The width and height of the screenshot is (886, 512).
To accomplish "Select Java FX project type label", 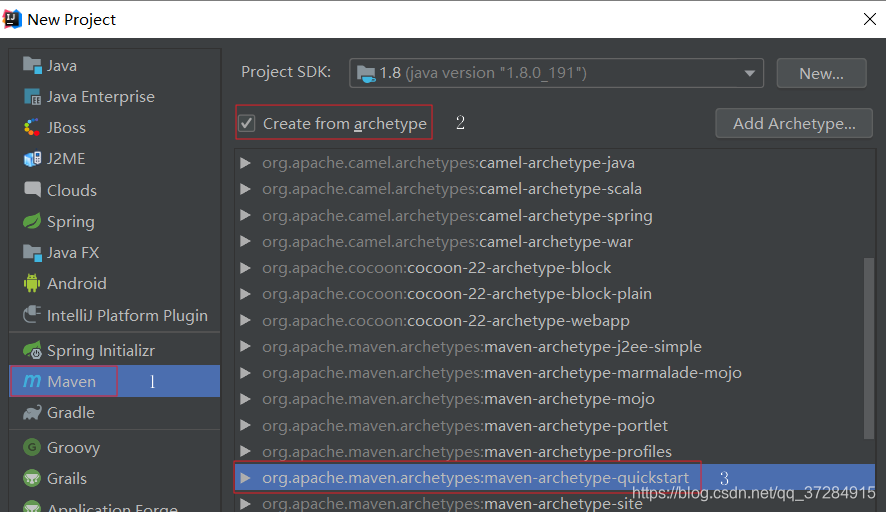I will click(x=73, y=253).
